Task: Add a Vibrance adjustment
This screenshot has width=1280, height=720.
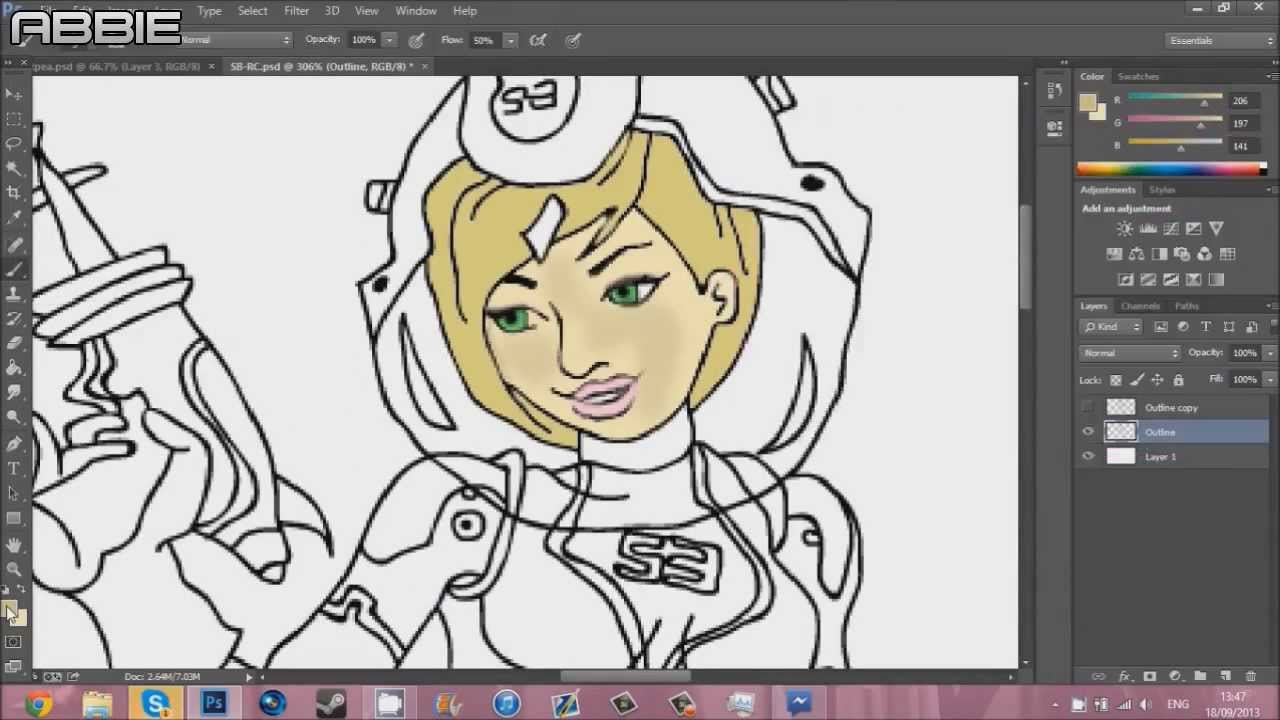Action: pyautogui.click(x=1216, y=229)
